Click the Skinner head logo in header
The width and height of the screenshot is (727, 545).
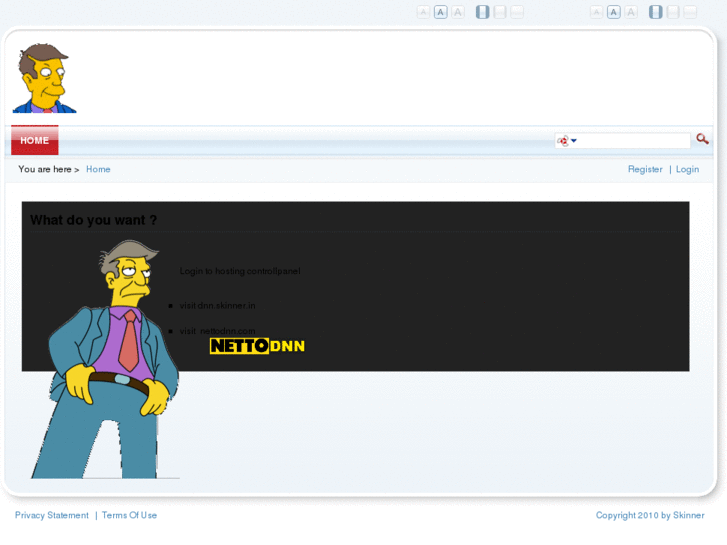[45, 78]
